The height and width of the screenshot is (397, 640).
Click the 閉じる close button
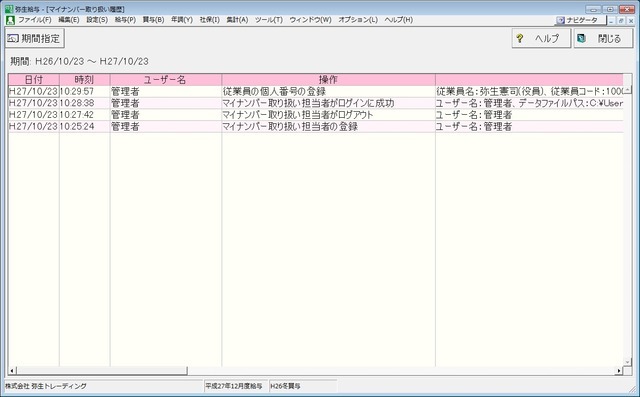click(603, 38)
